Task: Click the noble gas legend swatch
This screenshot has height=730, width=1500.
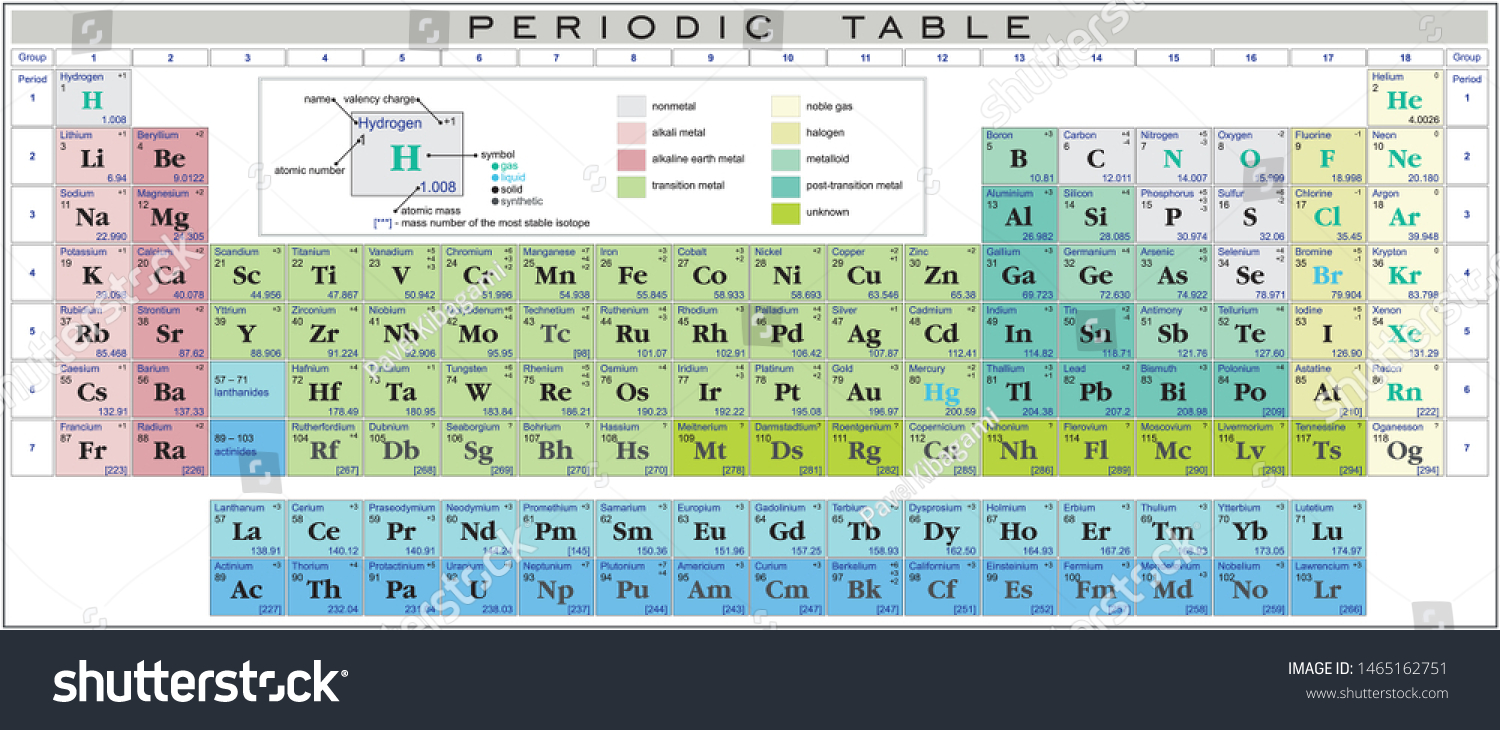Action: (x=786, y=106)
